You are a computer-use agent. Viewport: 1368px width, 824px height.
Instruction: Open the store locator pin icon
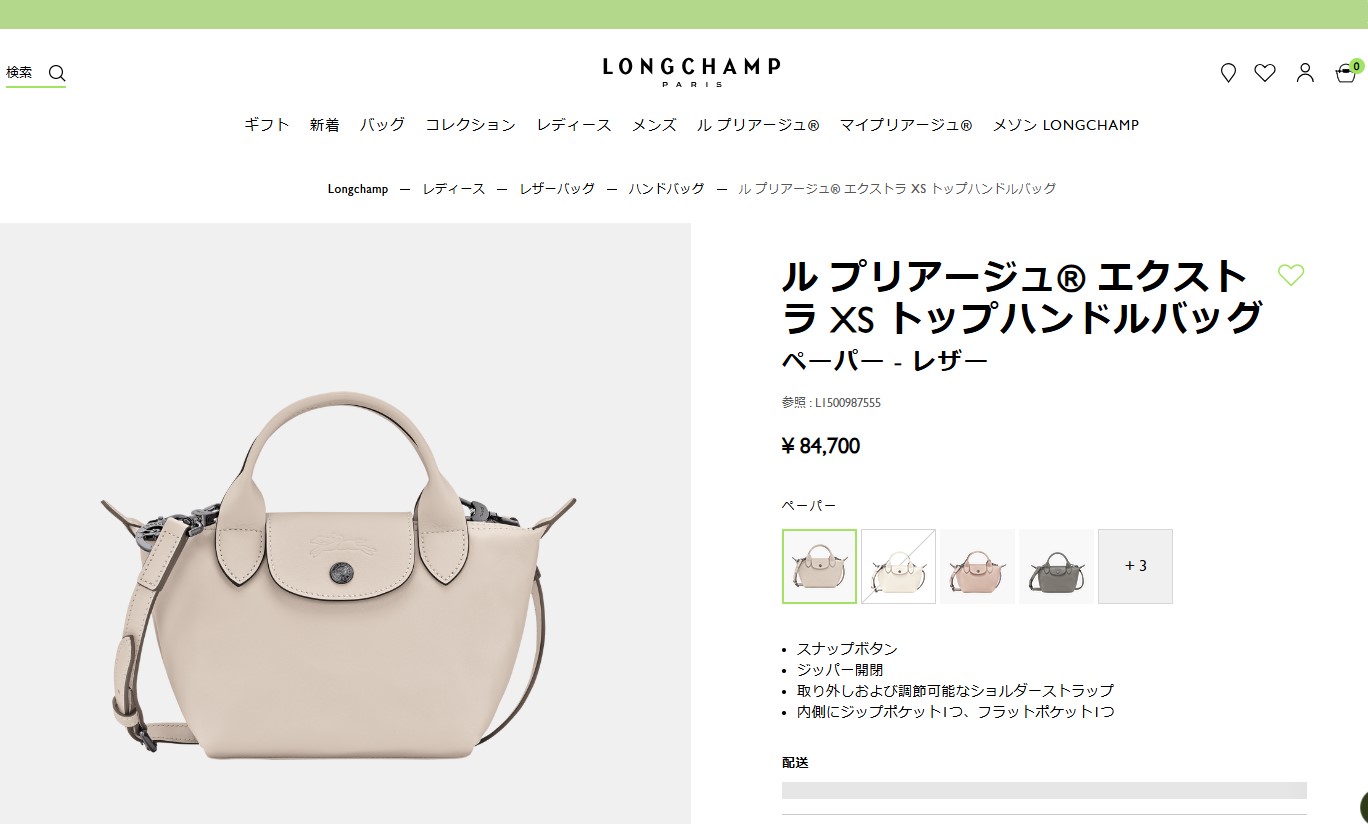(x=1228, y=73)
